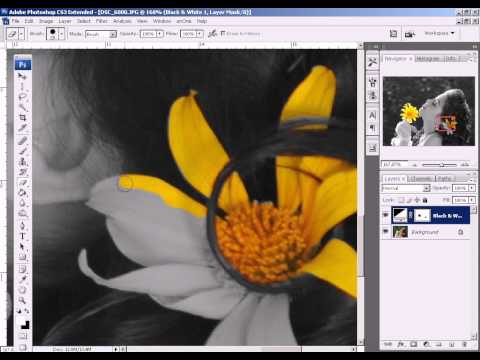Open the Paragraph panel dock icon
This screenshot has height=360, width=480.
(x=372, y=128)
